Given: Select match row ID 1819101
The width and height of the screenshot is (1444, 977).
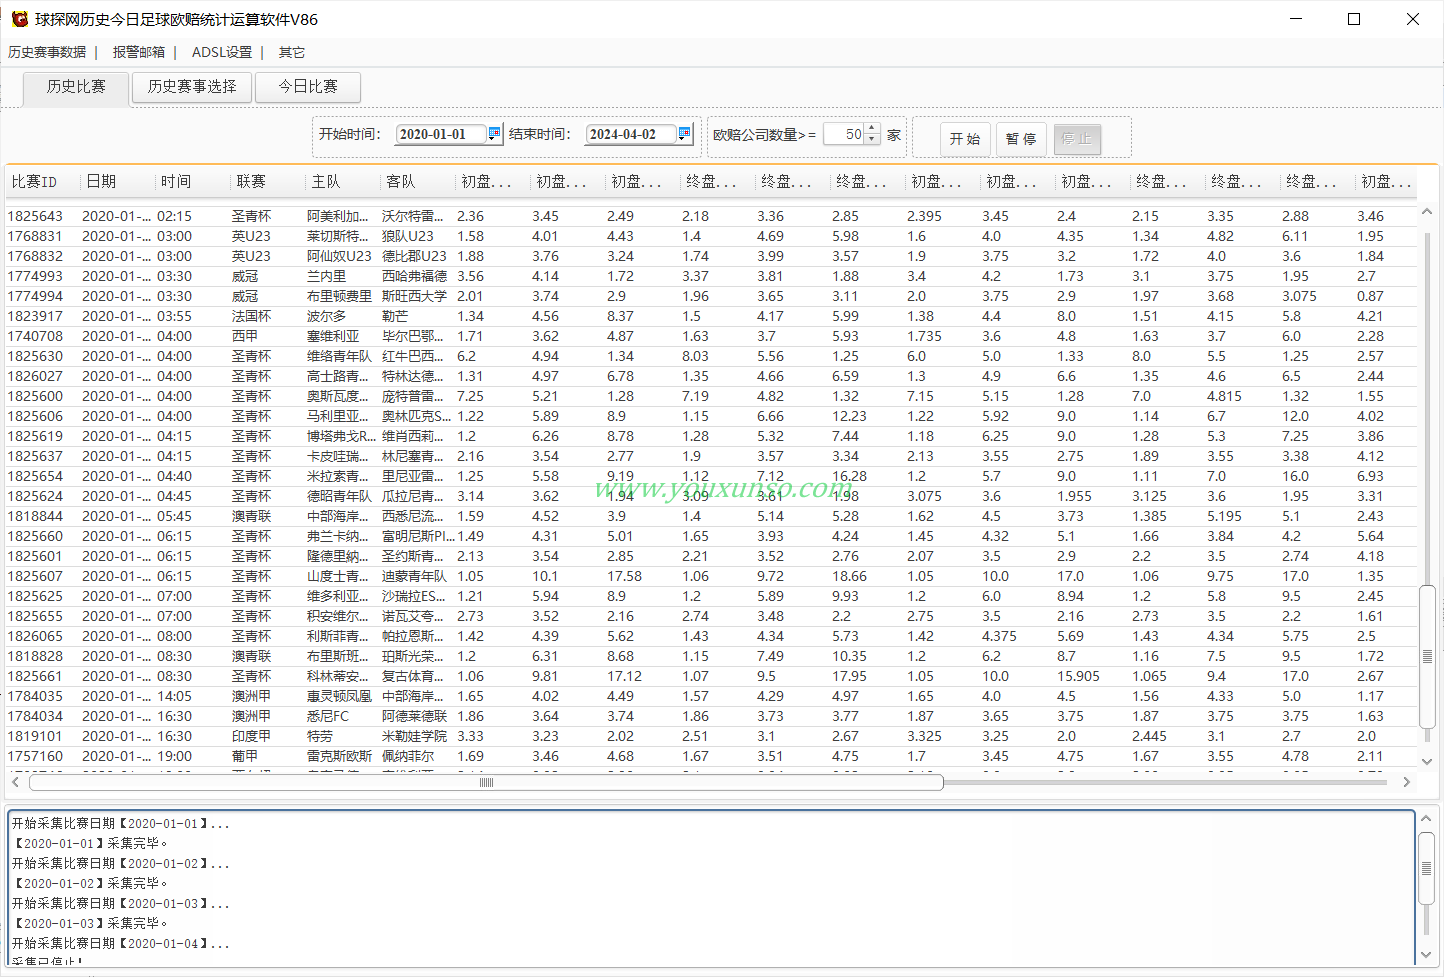Looking at the screenshot, I should (x=711, y=736).
